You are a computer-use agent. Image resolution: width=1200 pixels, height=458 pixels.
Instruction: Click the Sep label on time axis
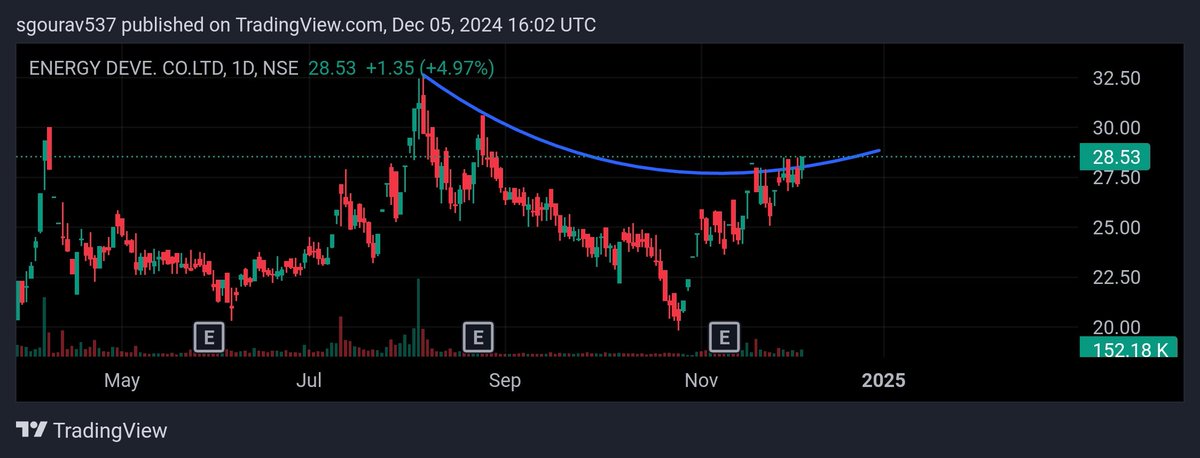[506, 381]
